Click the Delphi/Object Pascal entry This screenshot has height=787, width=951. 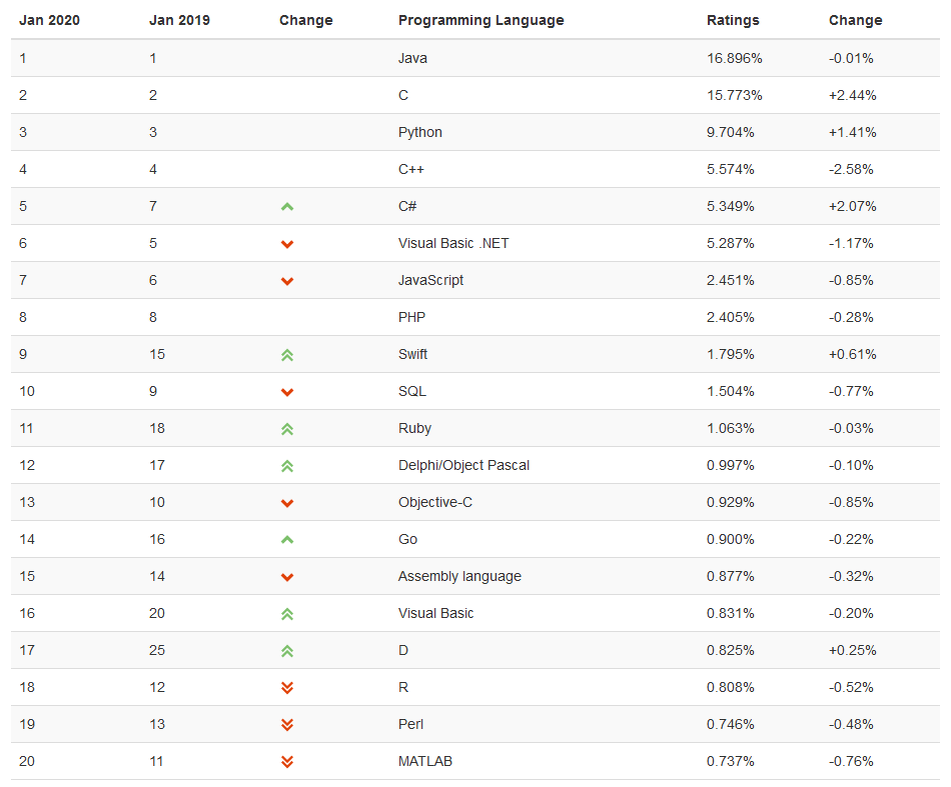[x=463, y=465]
